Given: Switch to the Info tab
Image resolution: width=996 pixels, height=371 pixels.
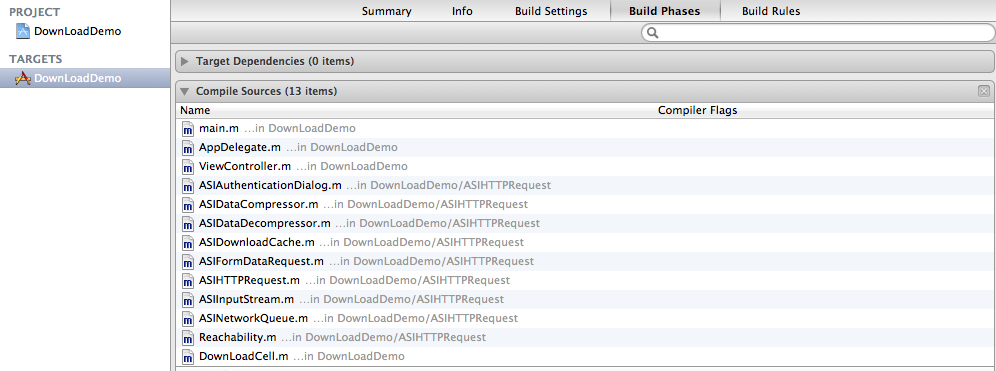Looking at the screenshot, I should tap(462, 11).
